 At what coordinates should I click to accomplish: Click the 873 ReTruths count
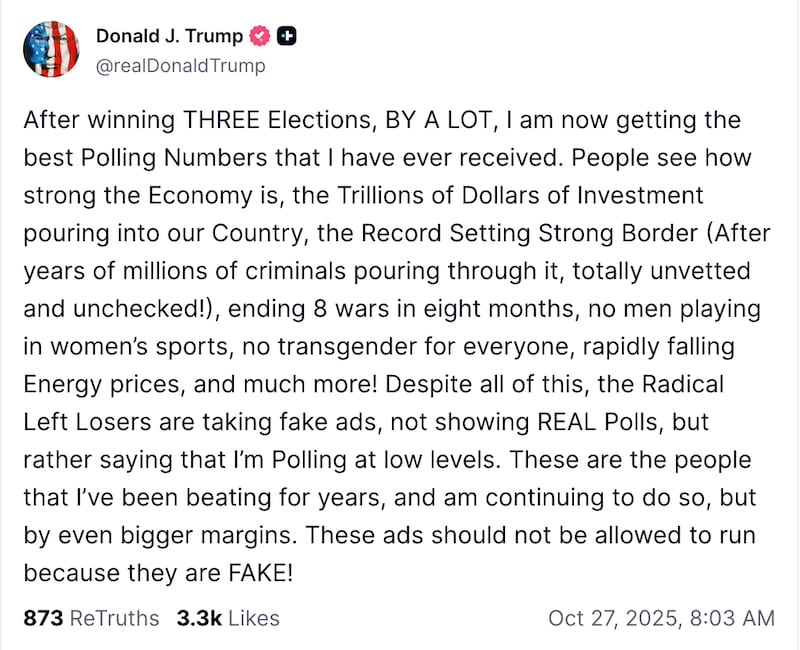(41, 618)
